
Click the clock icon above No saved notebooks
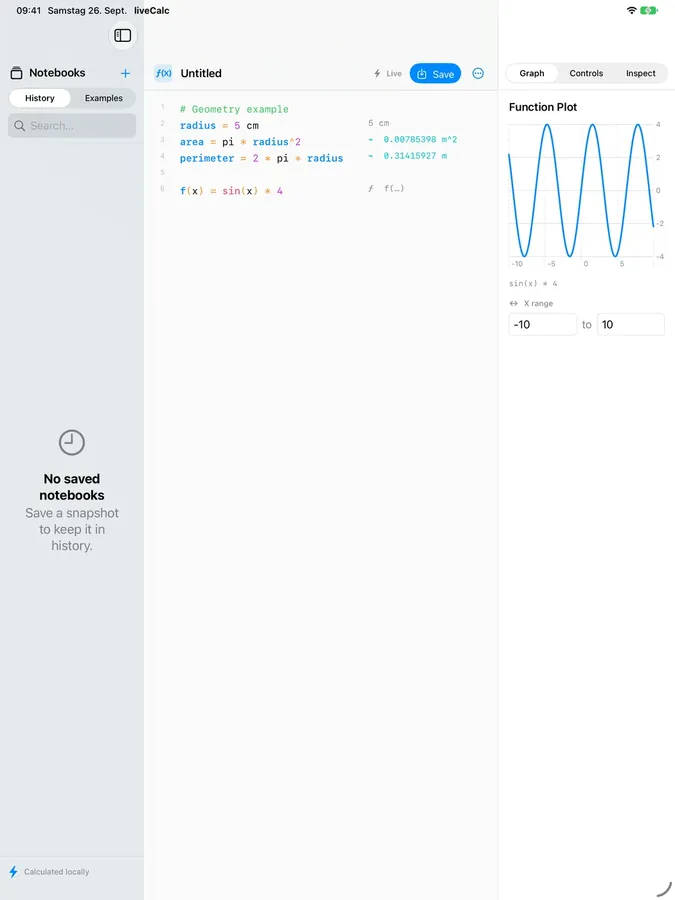[x=72, y=443]
